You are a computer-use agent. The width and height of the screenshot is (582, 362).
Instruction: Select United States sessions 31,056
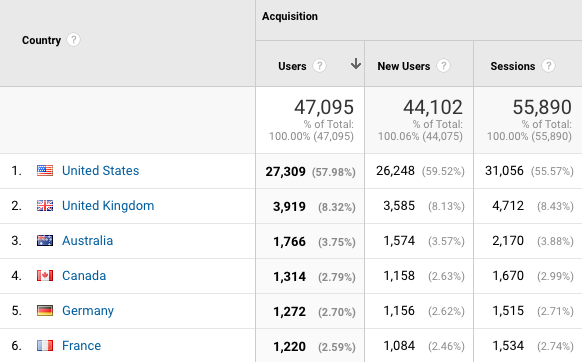(x=504, y=171)
